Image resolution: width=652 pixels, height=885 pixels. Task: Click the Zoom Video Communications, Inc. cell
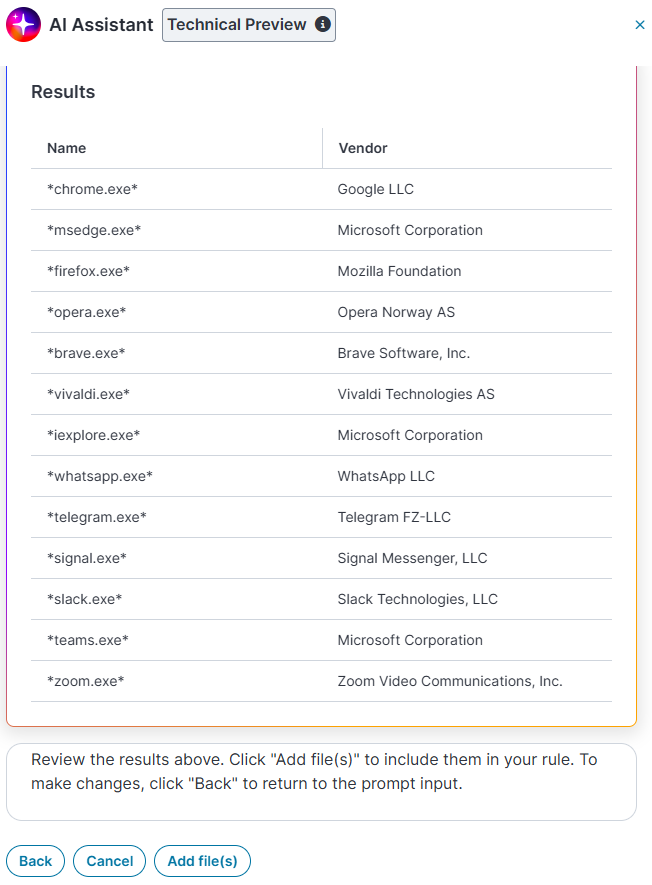tap(467, 681)
